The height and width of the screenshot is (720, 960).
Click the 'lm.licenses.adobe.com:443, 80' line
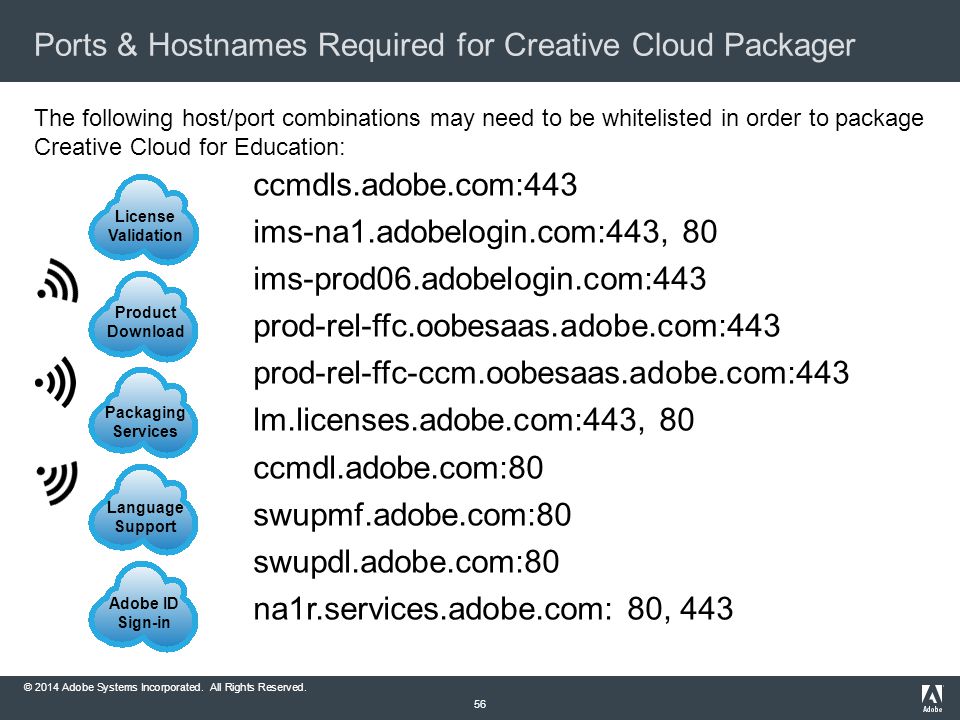[x=474, y=420]
